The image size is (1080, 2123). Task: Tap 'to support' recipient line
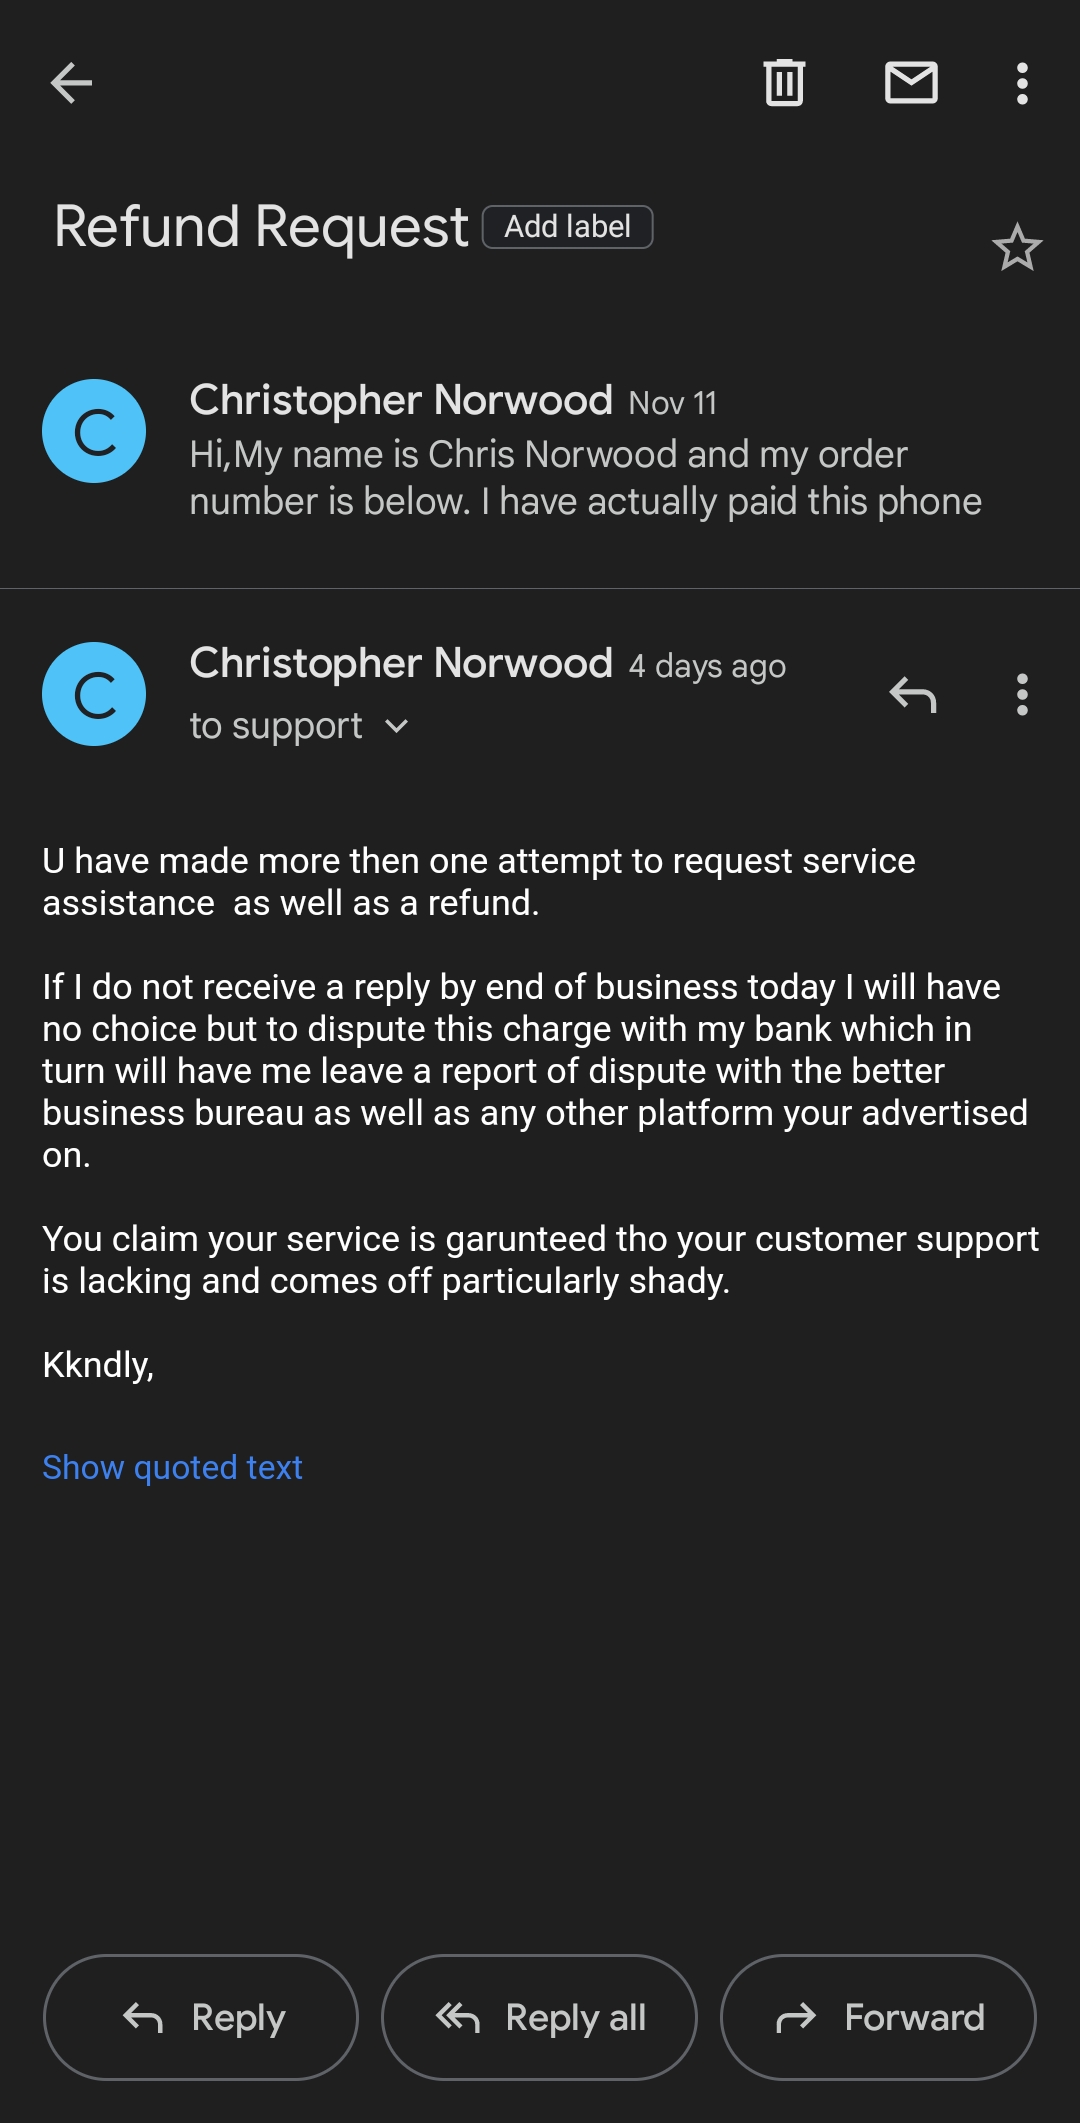(x=276, y=726)
